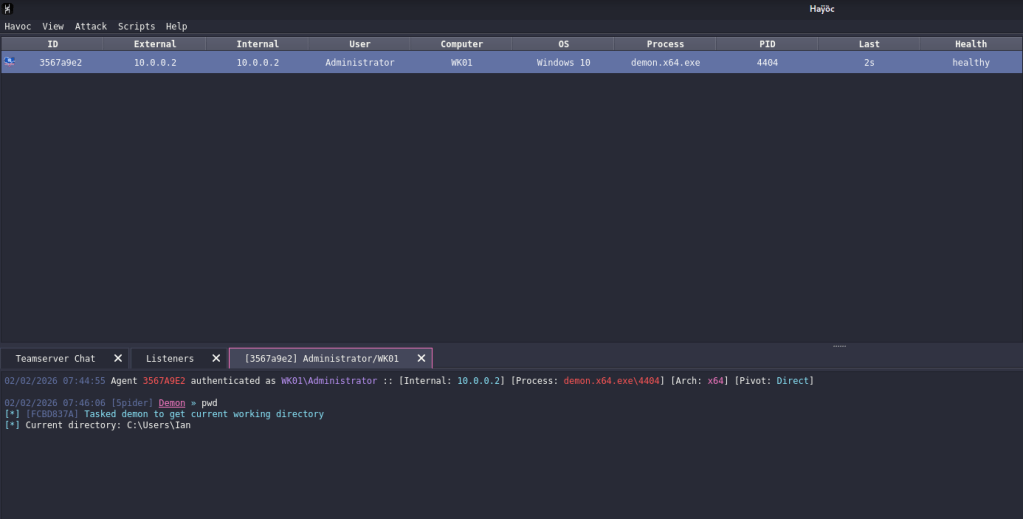The height and width of the screenshot is (519, 1023).
Task: Click the Health column header
Action: [x=970, y=44]
